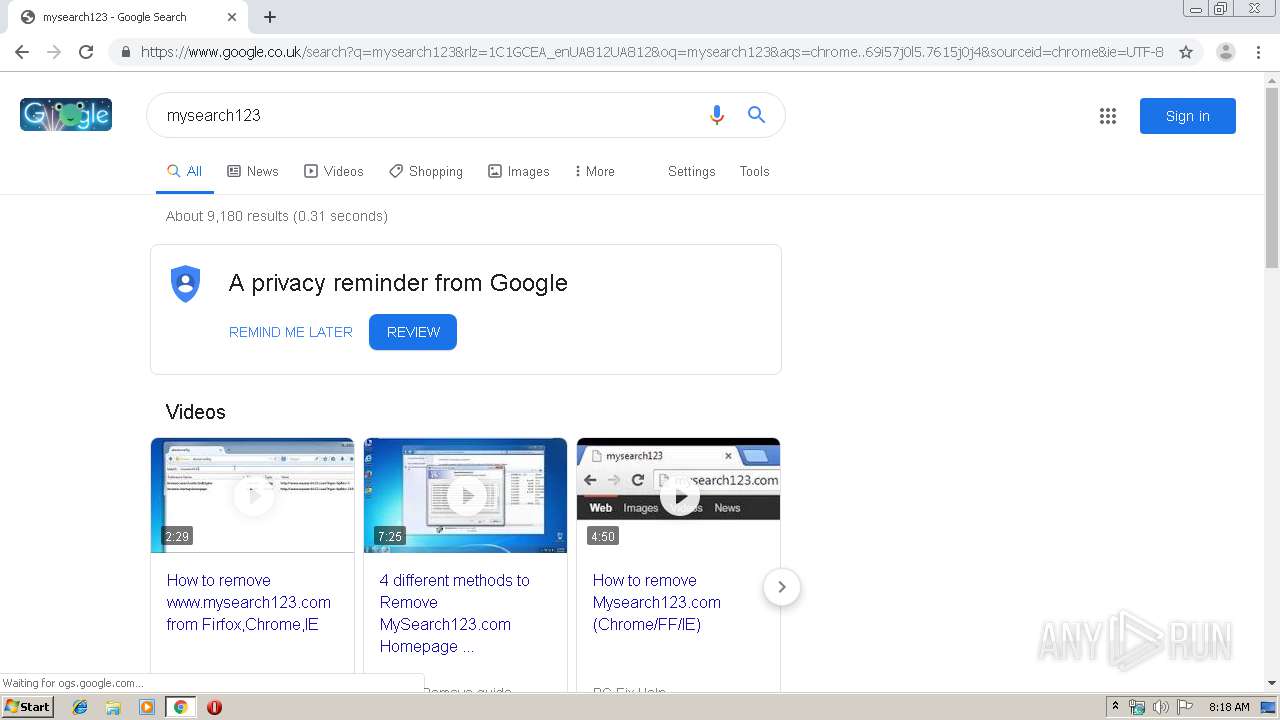Click the scrollbar down arrow

(x=1272, y=683)
